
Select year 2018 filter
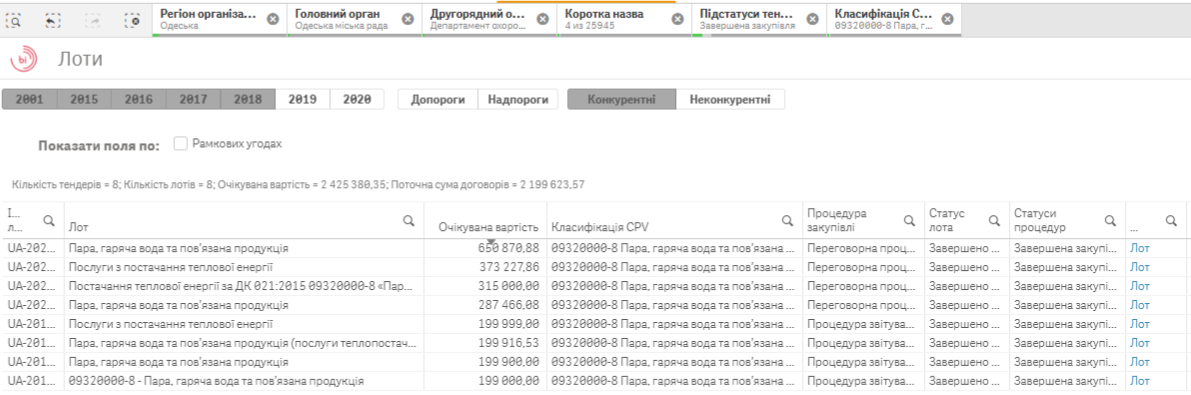click(x=248, y=100)
